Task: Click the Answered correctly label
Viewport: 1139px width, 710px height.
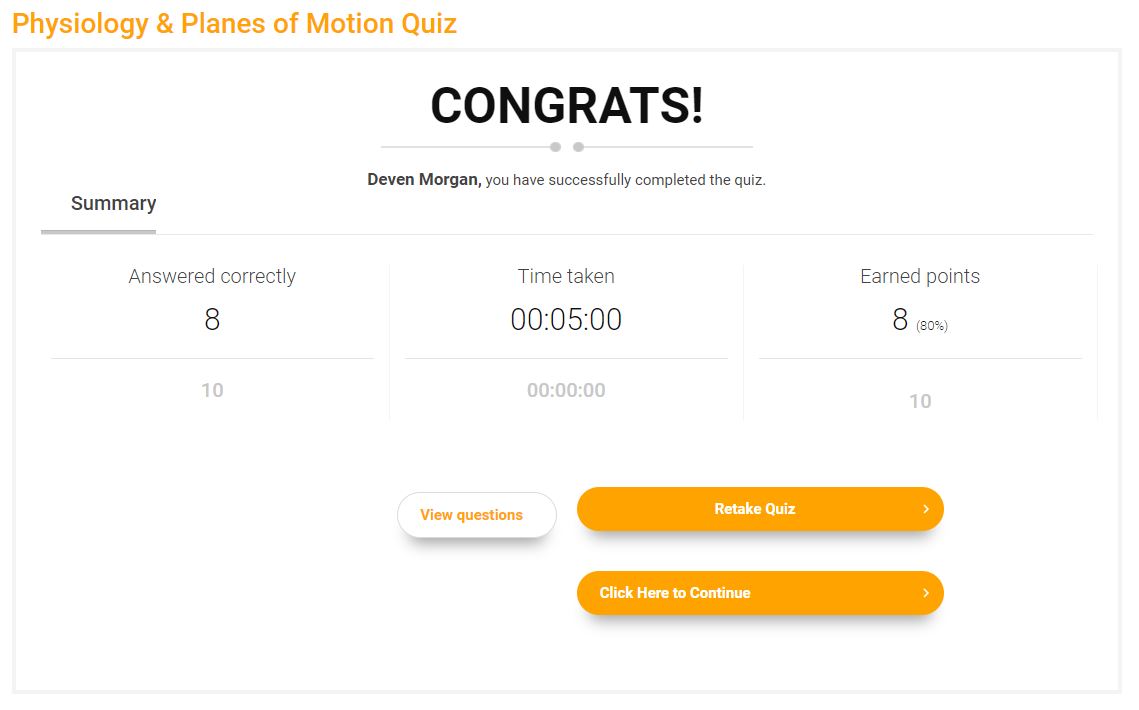Action: (x=212, y=277)
